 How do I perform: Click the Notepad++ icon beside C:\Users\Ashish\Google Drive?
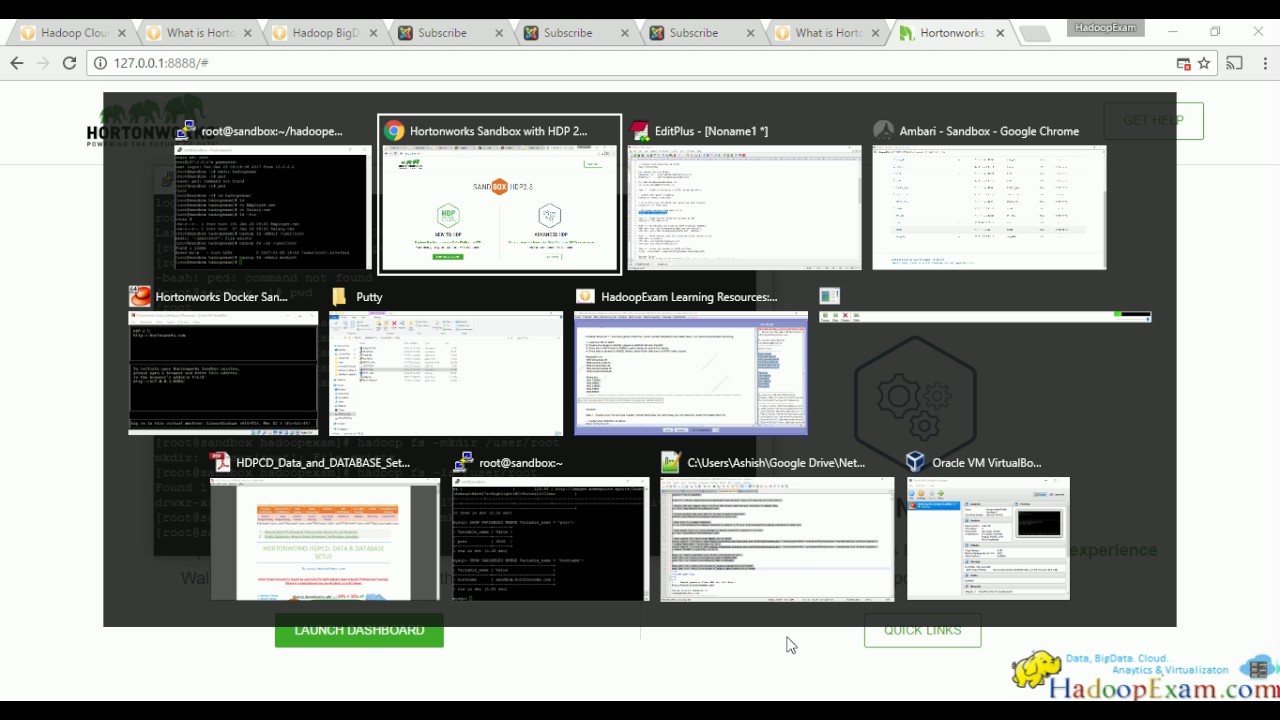[x=671, y=463]
